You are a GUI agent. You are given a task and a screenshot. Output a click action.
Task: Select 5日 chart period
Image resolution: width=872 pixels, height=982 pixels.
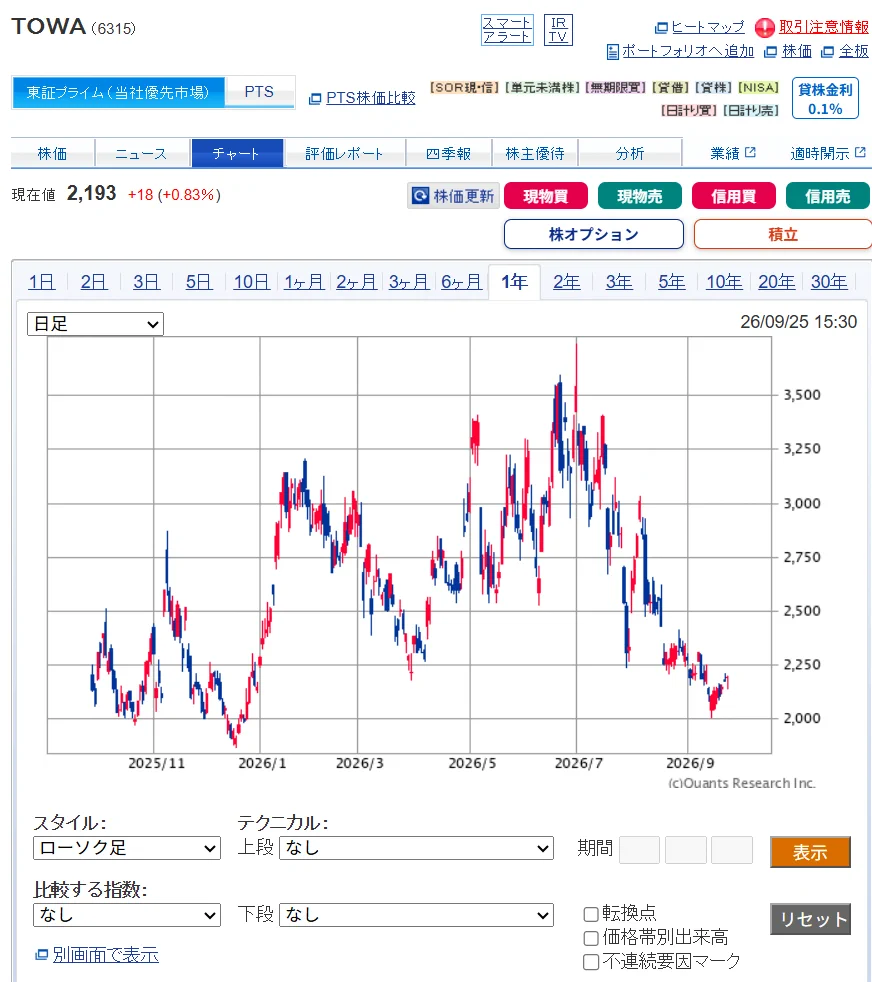(199, 282)
